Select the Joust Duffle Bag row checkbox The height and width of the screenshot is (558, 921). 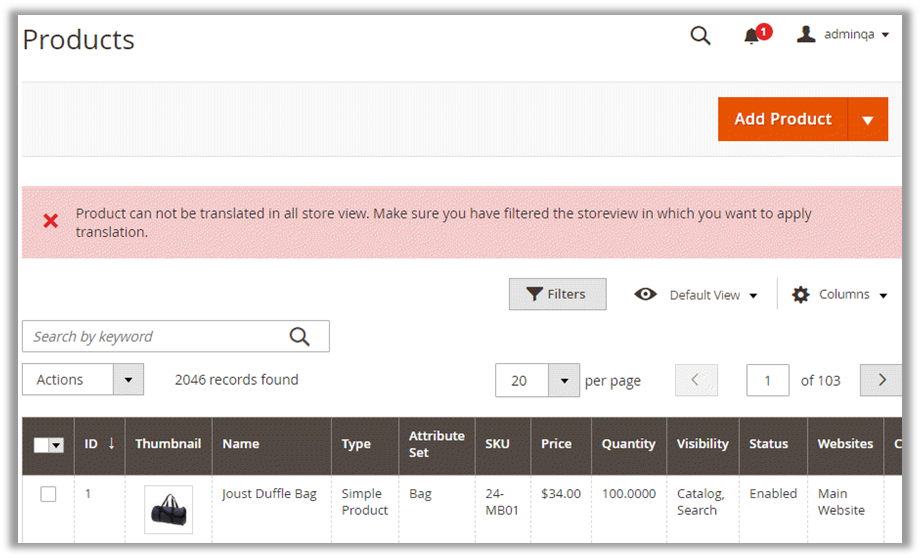(48, 494)
